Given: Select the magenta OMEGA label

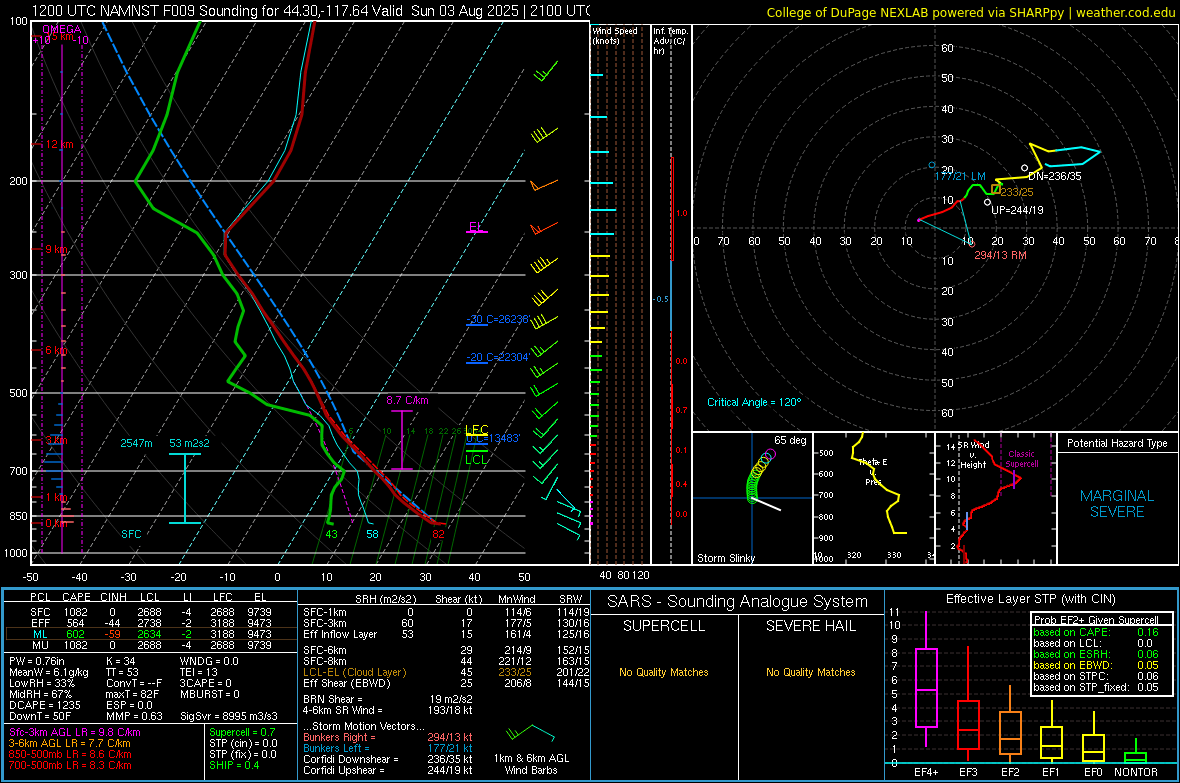Looking at the screenshot, I should coord(62,29).
